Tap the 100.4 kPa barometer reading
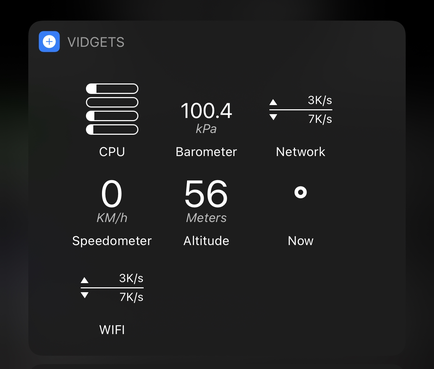The width and height of the screenshot is (434, 369). point(206,117)
